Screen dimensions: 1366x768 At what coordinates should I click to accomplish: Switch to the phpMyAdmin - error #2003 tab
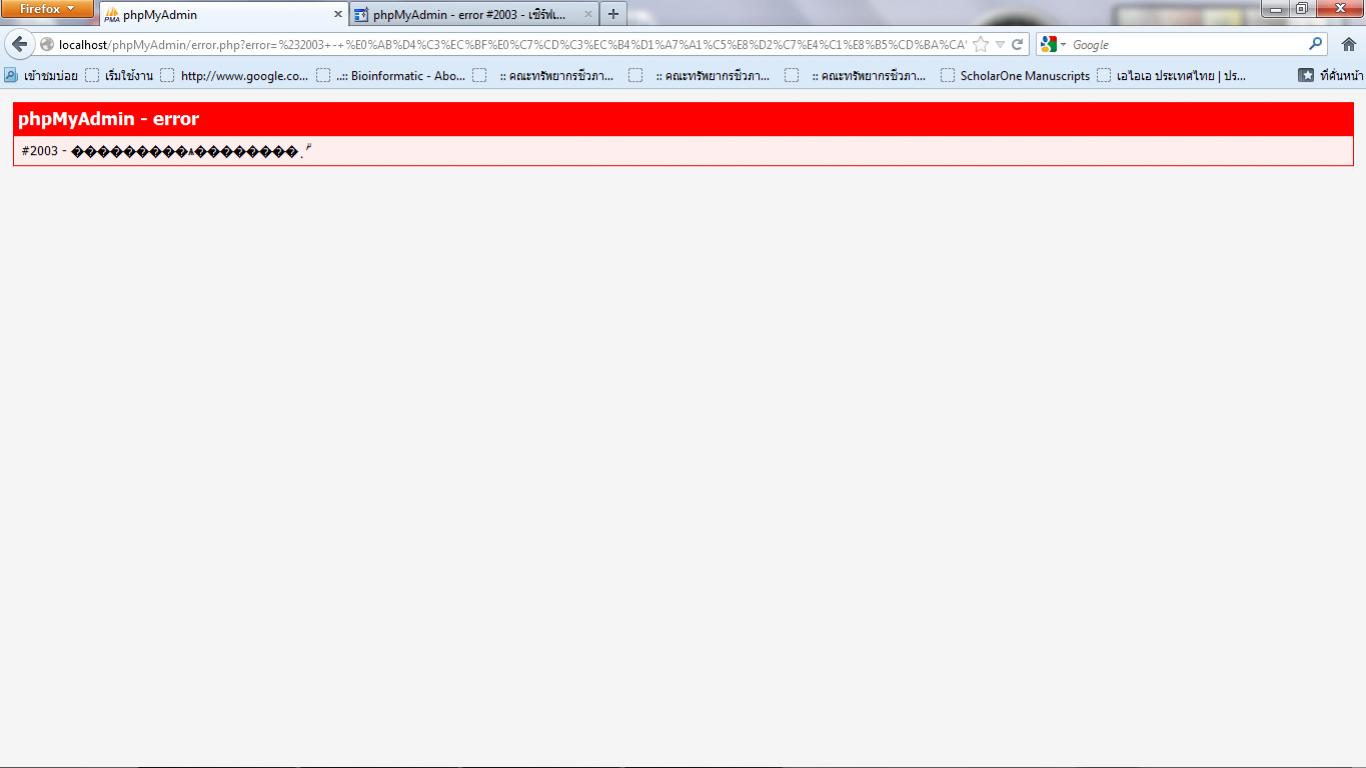click(x=475, y=15)
